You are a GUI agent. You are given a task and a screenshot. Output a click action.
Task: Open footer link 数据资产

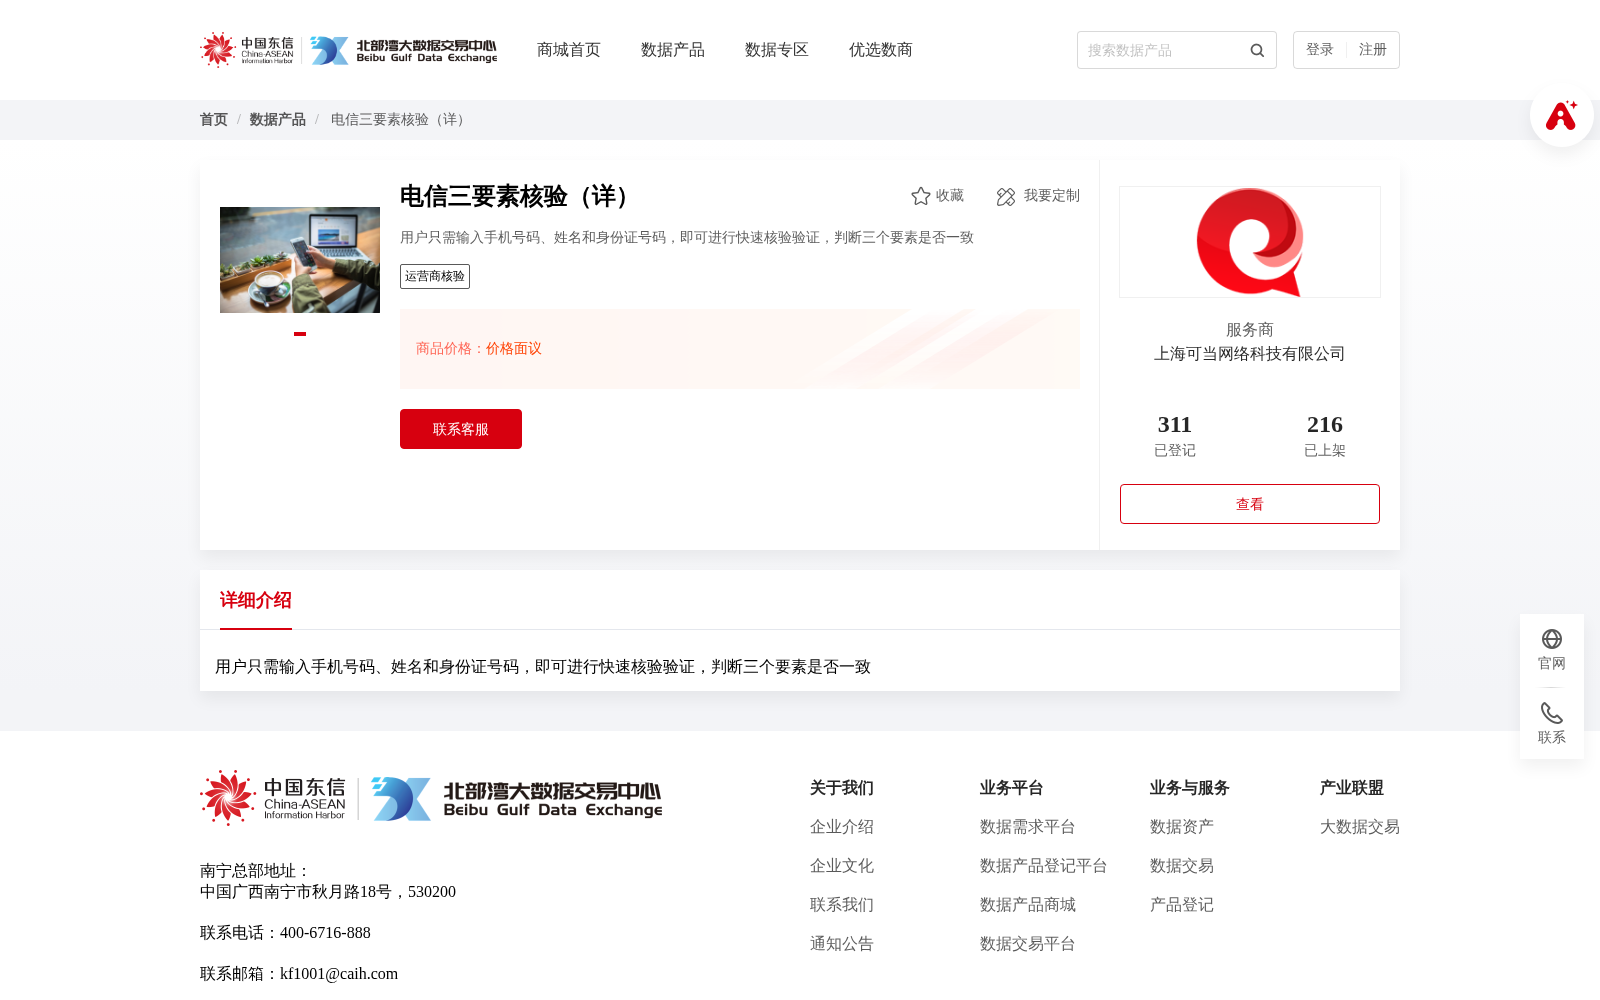[x=1182, y=827]
